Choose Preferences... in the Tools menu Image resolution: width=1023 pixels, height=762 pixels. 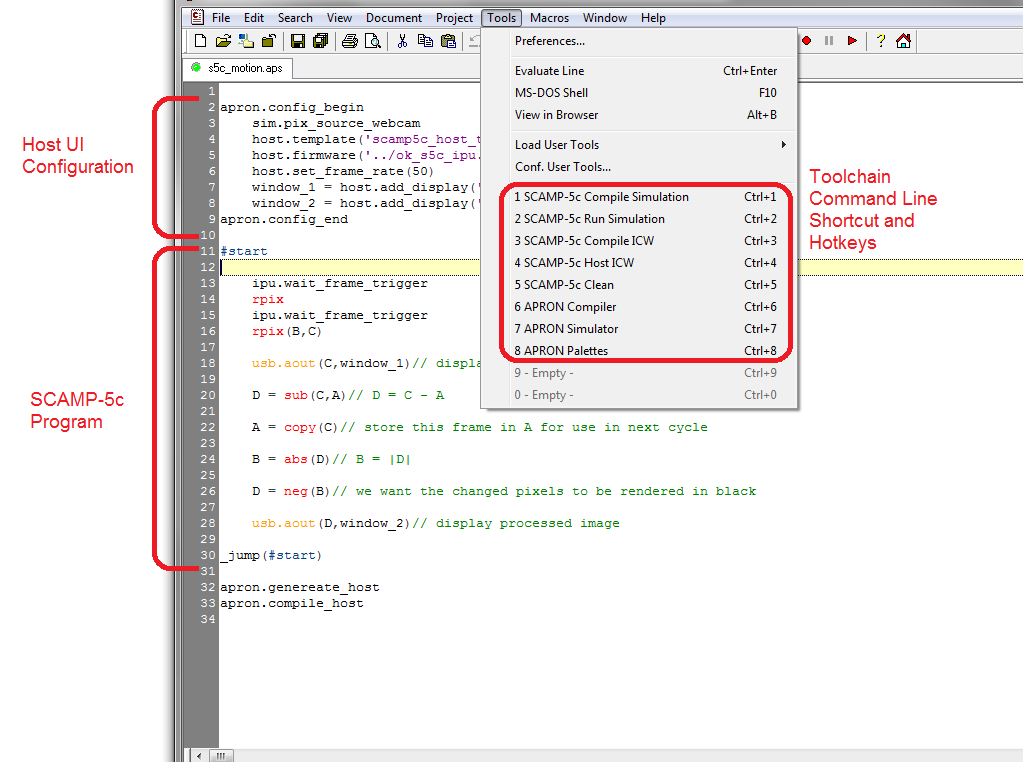(639, 41)
